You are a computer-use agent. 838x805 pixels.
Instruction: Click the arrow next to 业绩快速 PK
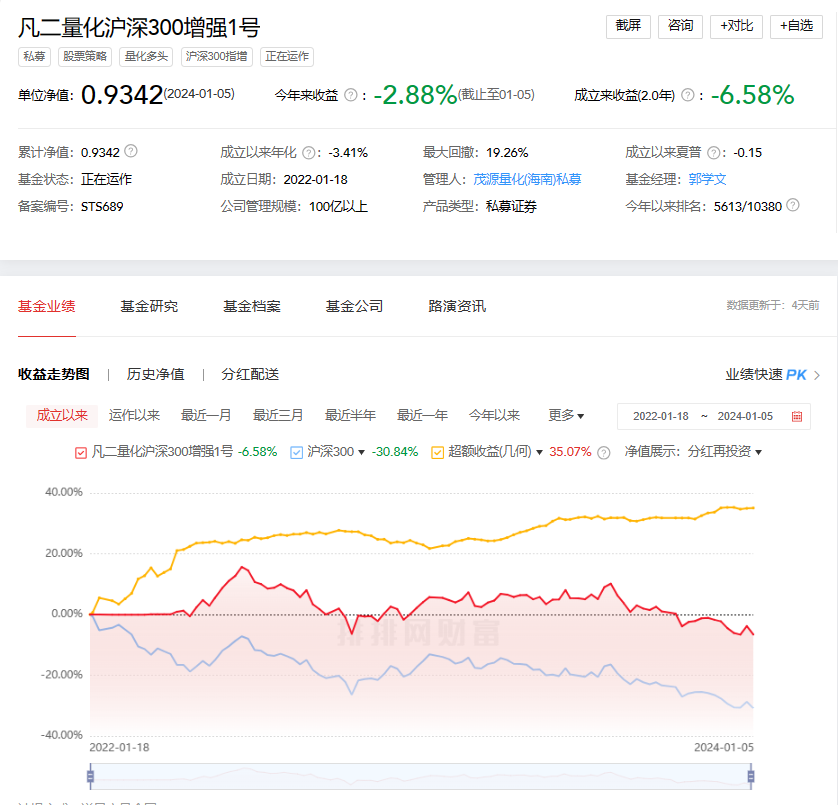817,375
